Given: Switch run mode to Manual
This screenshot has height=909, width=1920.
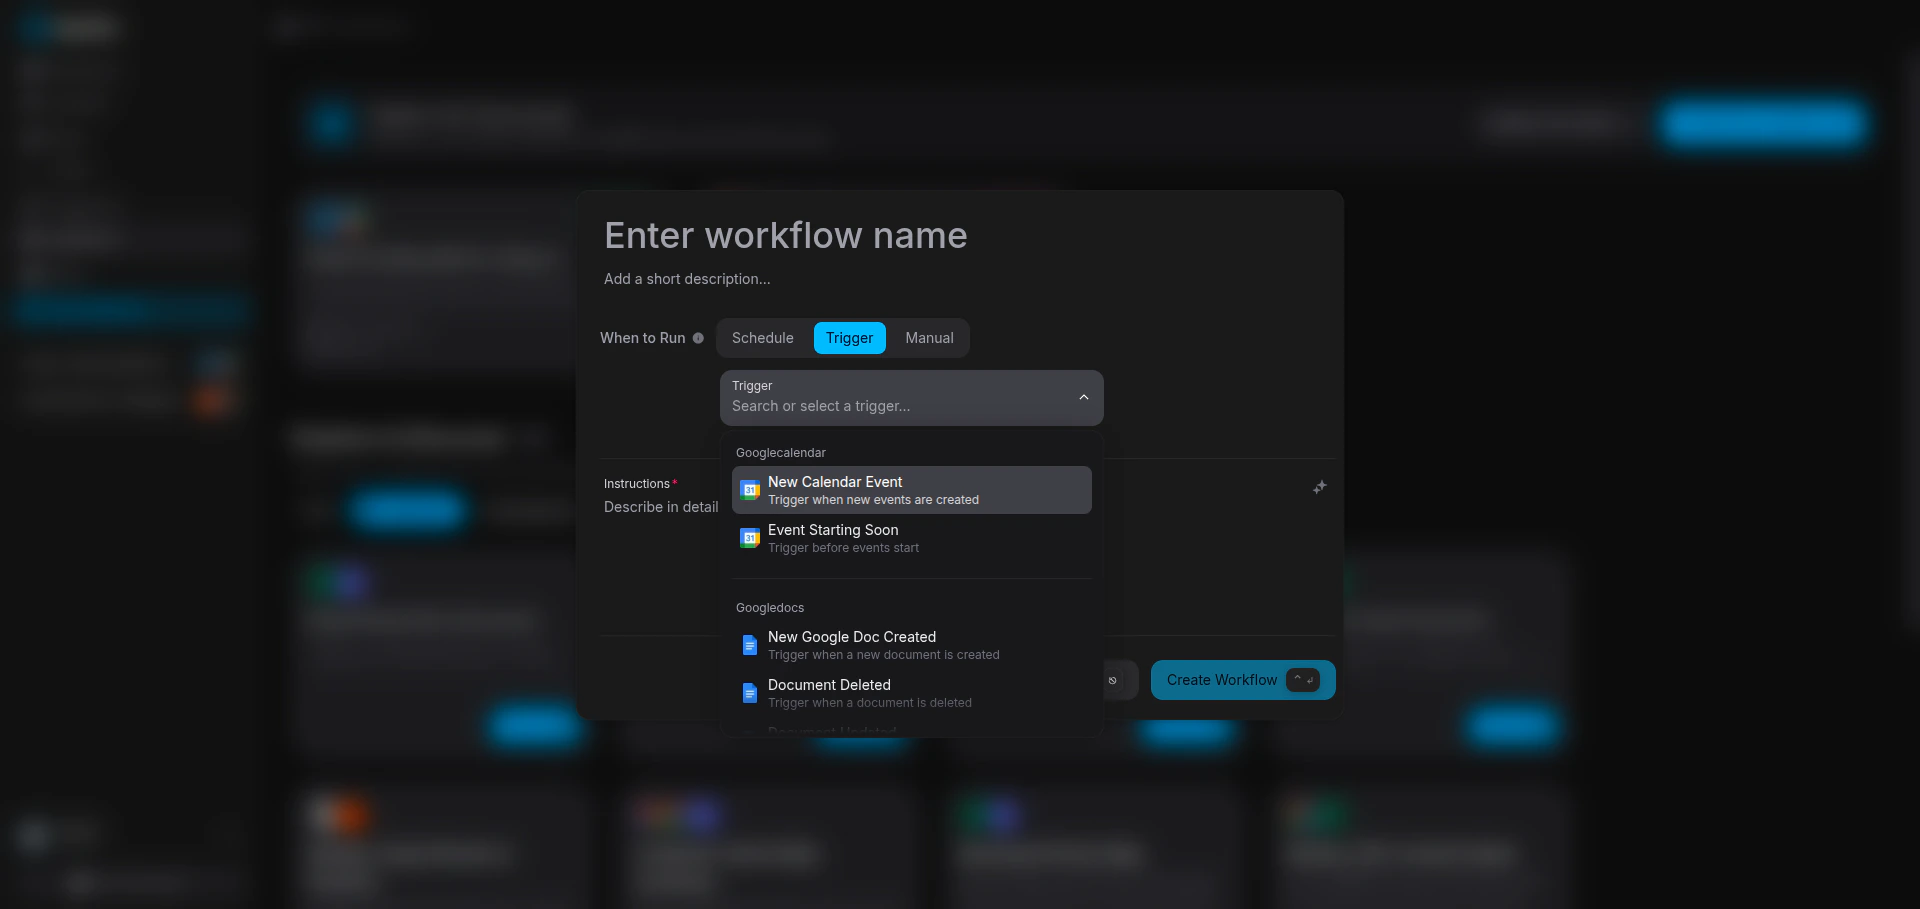Looking at the screenshot, I should tap(928, 338).
